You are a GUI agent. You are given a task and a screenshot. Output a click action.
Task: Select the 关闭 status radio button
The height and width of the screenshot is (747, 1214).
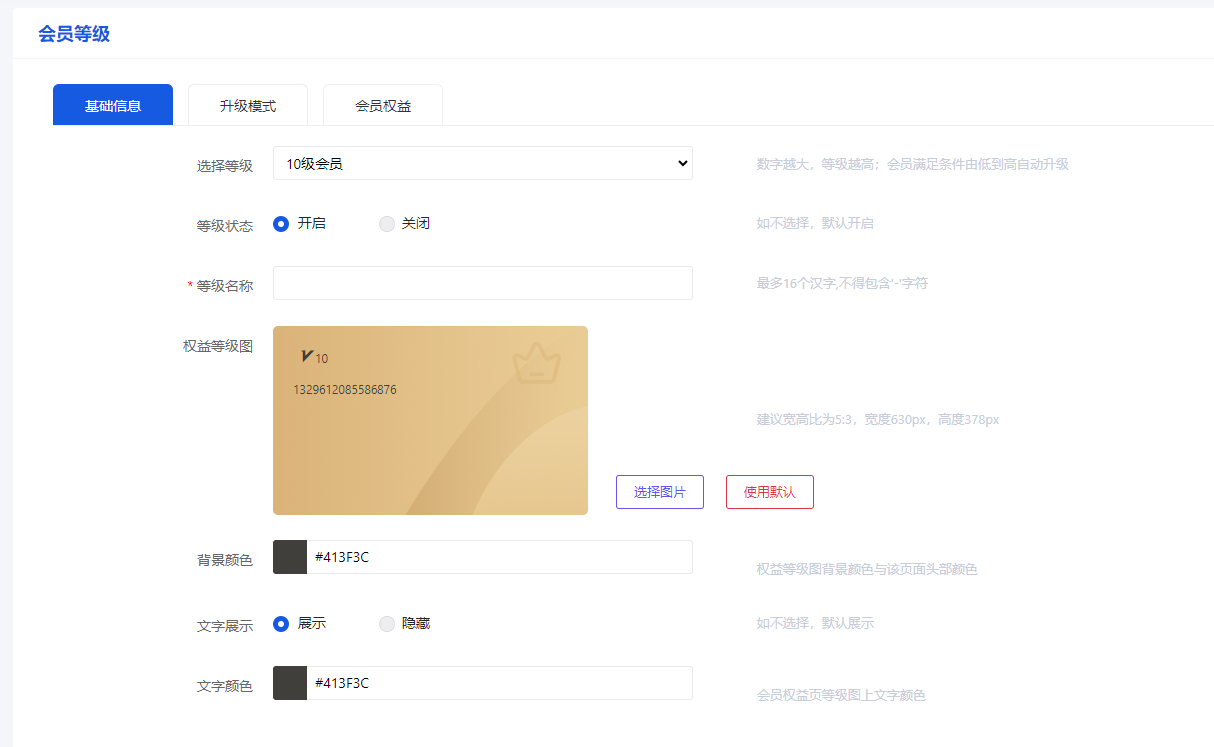coord(387,224)
